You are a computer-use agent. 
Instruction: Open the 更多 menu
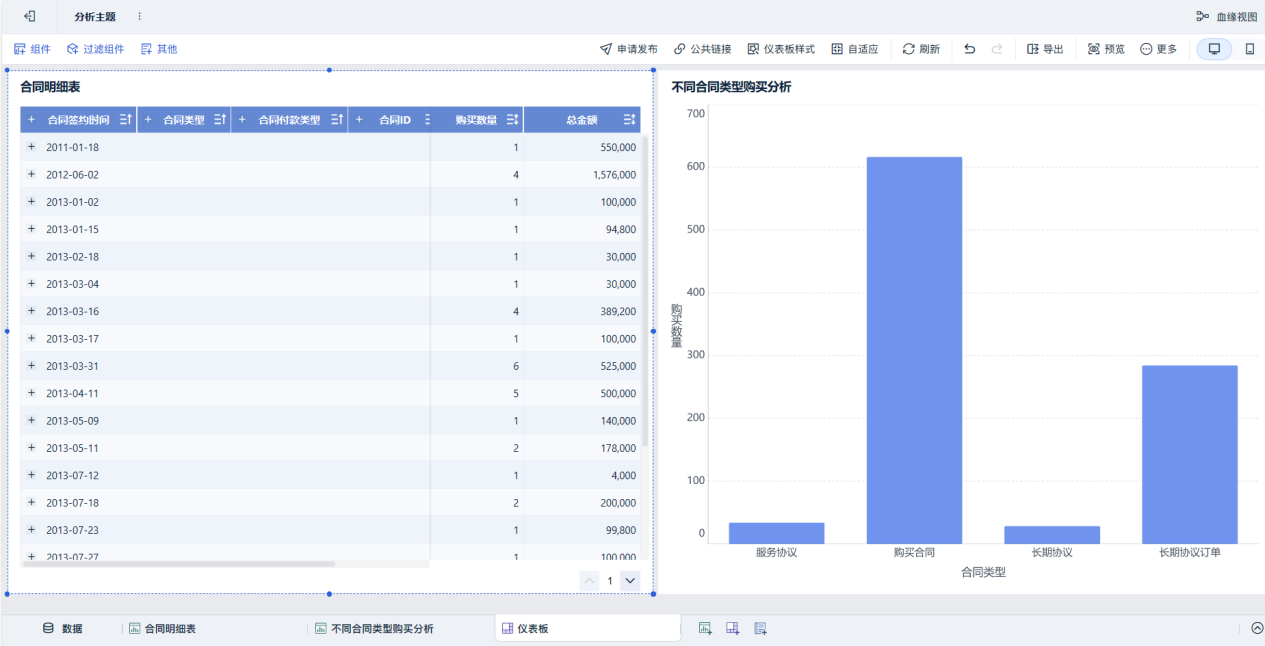coord(1159,49)
